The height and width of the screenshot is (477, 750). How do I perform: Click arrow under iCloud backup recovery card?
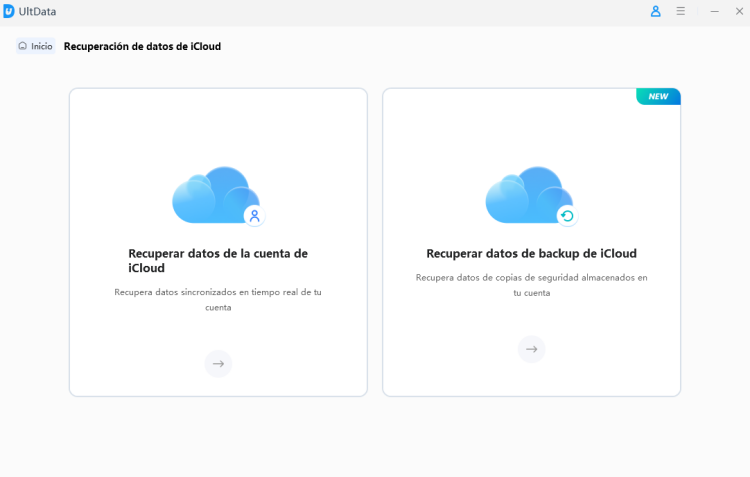531,349
